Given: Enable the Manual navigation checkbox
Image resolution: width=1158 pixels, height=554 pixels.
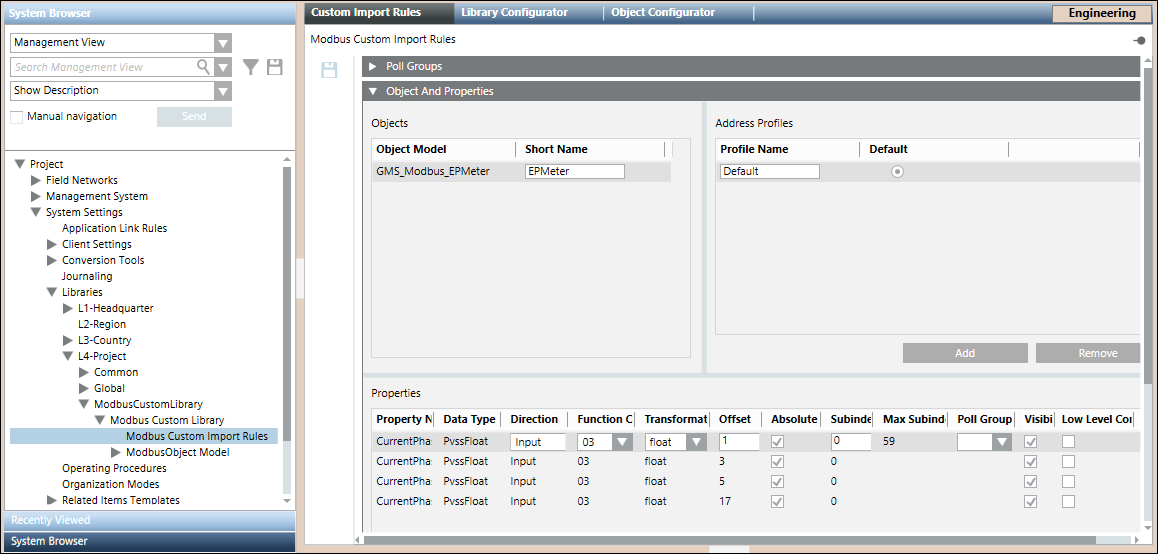Looking at the screenshot, I should pos(17,117).
